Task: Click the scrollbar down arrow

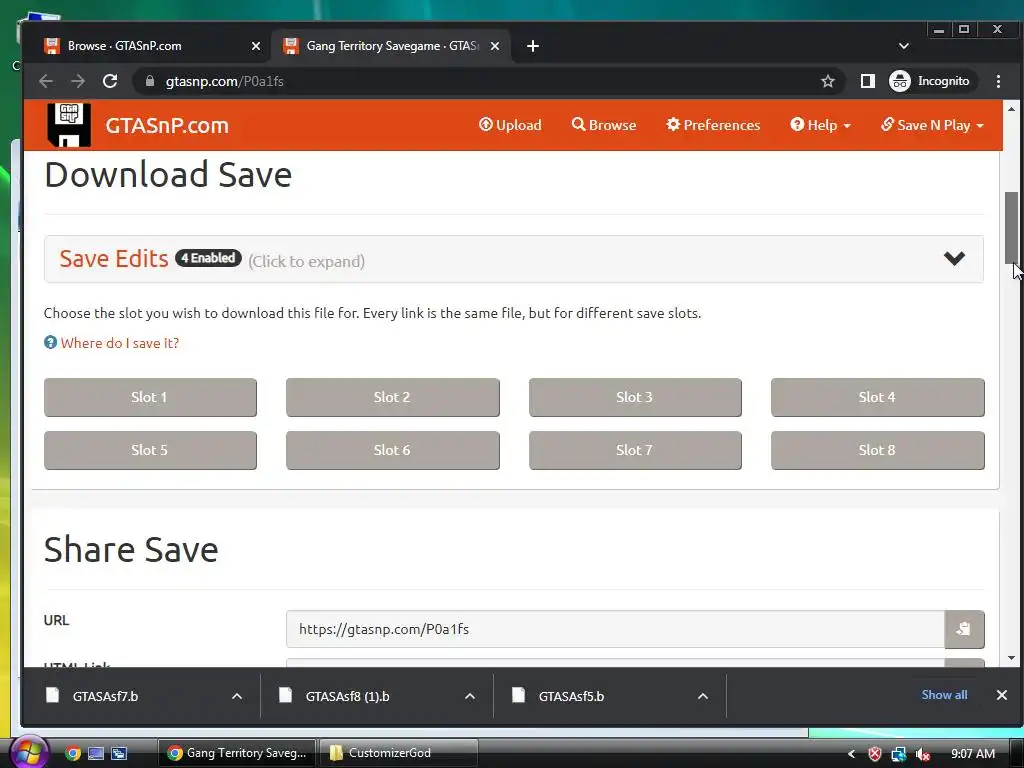Action: 1011,658
